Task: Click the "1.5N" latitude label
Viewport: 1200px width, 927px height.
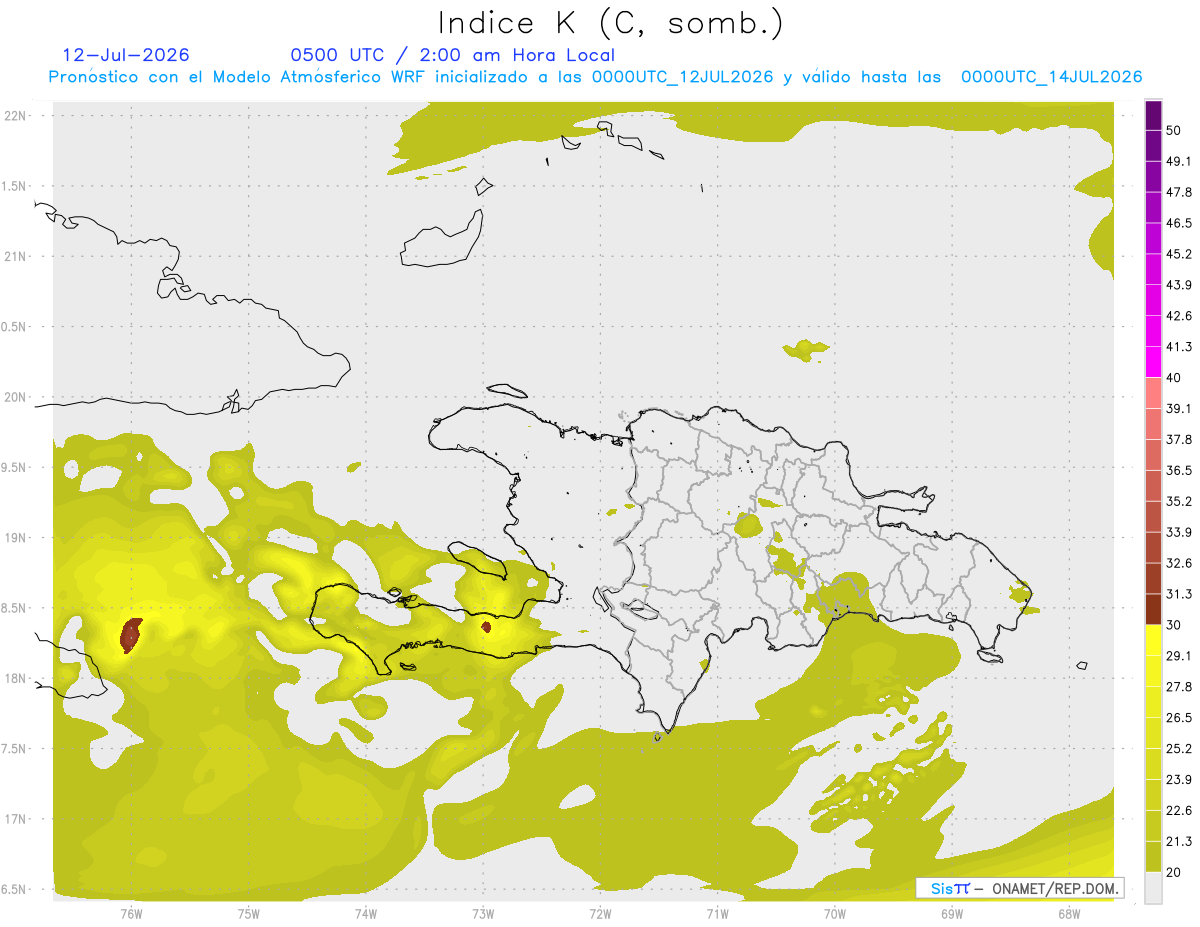Action: click(x=14, y=186)
